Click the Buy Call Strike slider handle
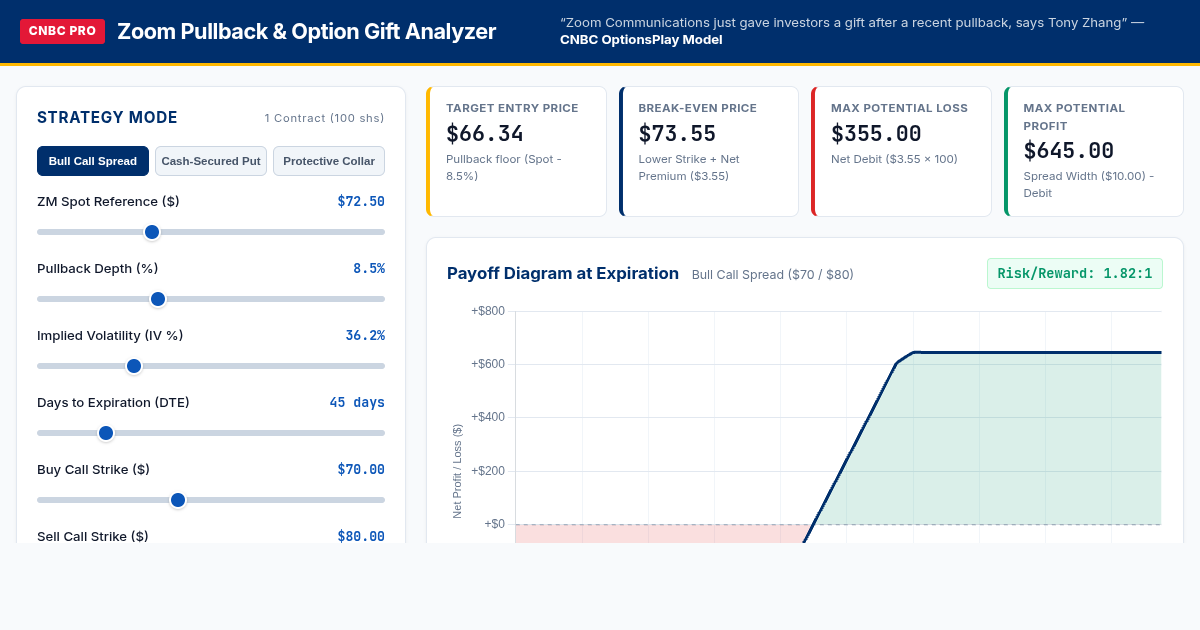1200x630 pixels. [x=178, y=500]
